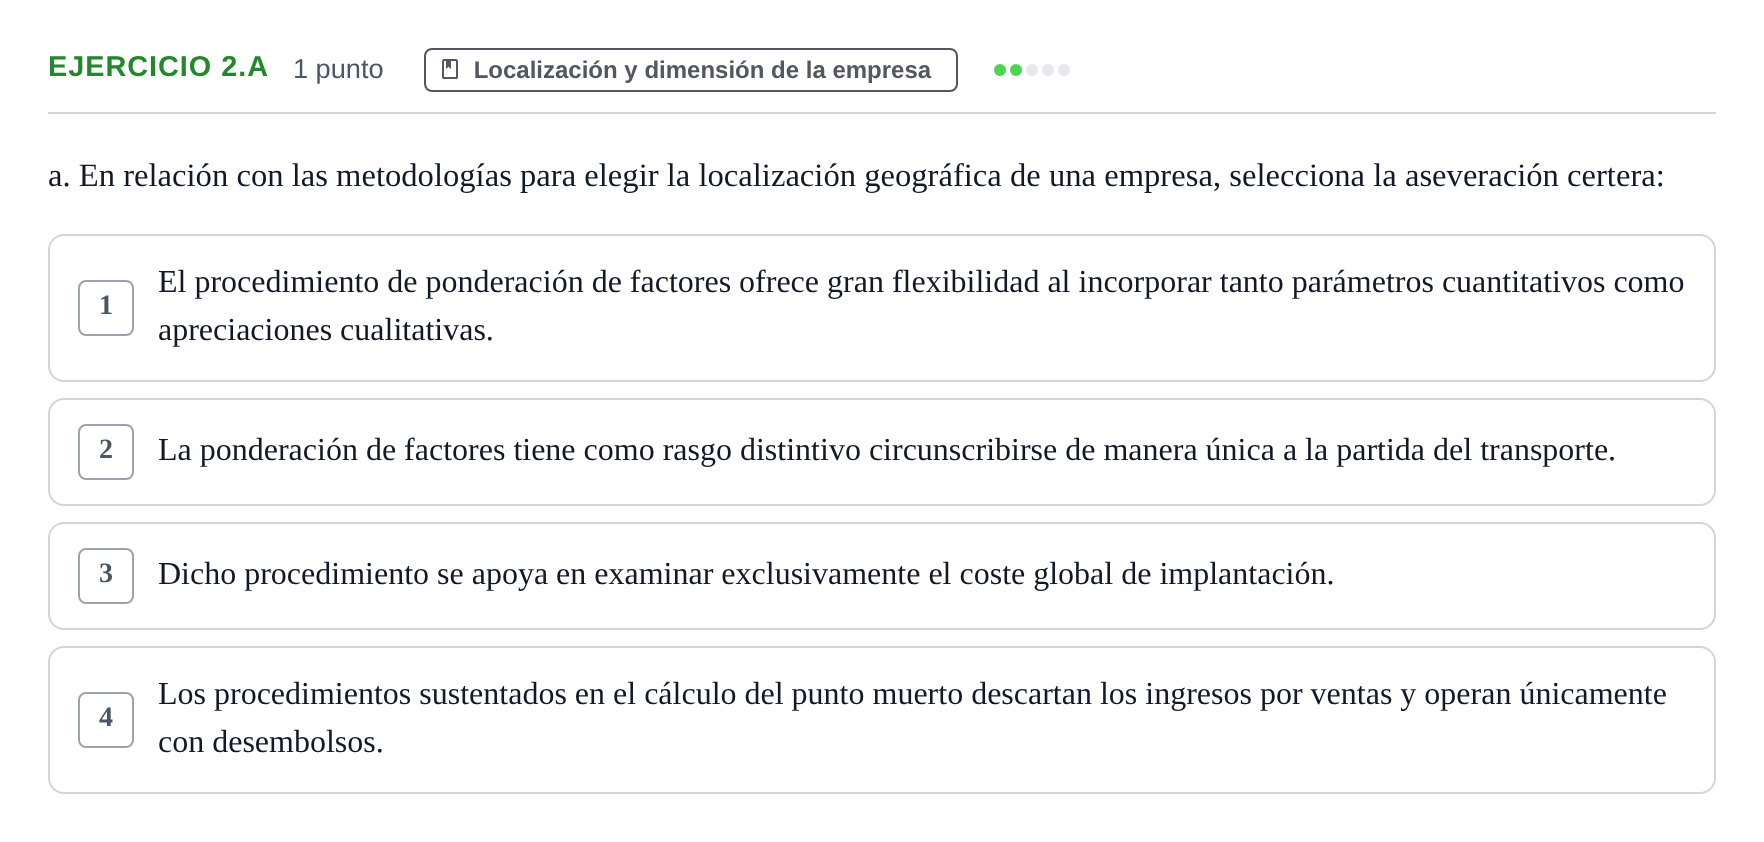Open the 'Localización y dimensión de la empresa' topic tag
Image resolution: width=1764 pixels, height=842 pixels.
click(x=690, y=70)
